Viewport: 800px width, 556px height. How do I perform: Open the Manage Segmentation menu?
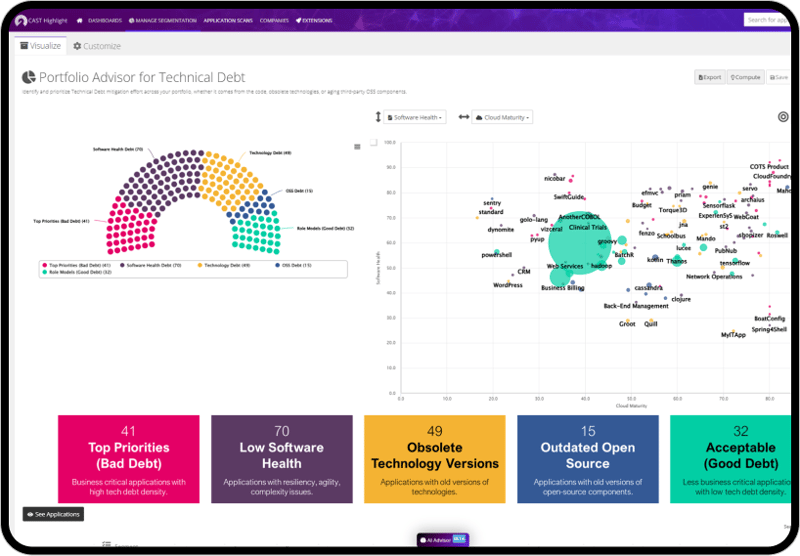tap(161, 20)
